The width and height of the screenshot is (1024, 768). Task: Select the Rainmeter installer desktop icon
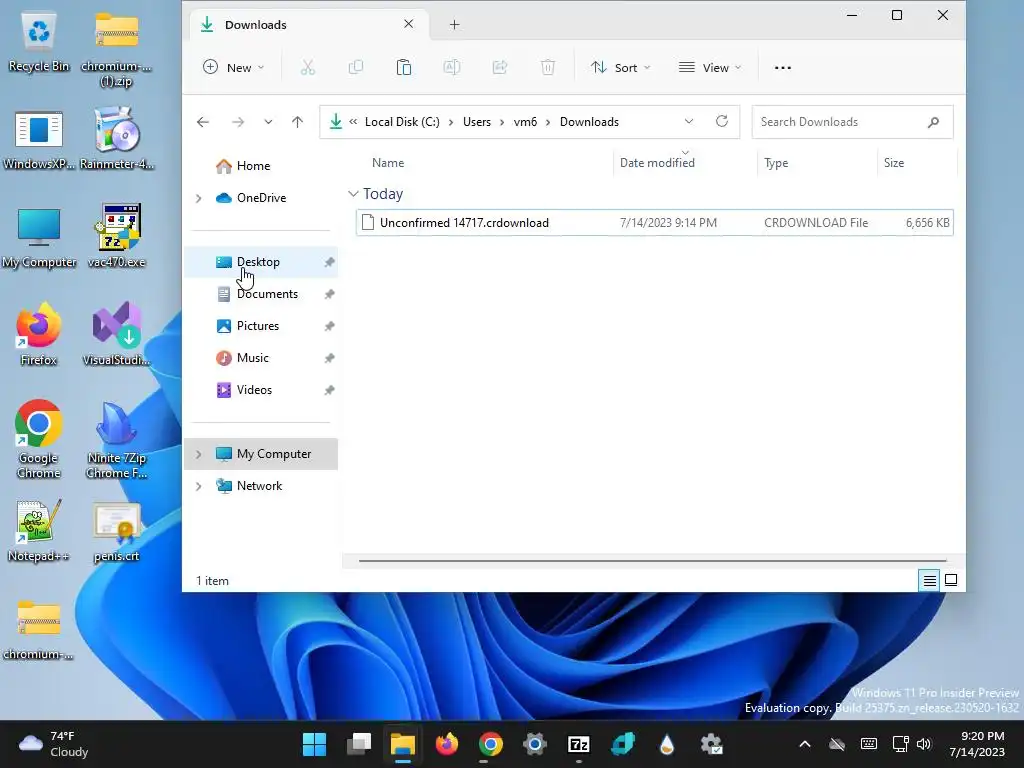[117, 138]
